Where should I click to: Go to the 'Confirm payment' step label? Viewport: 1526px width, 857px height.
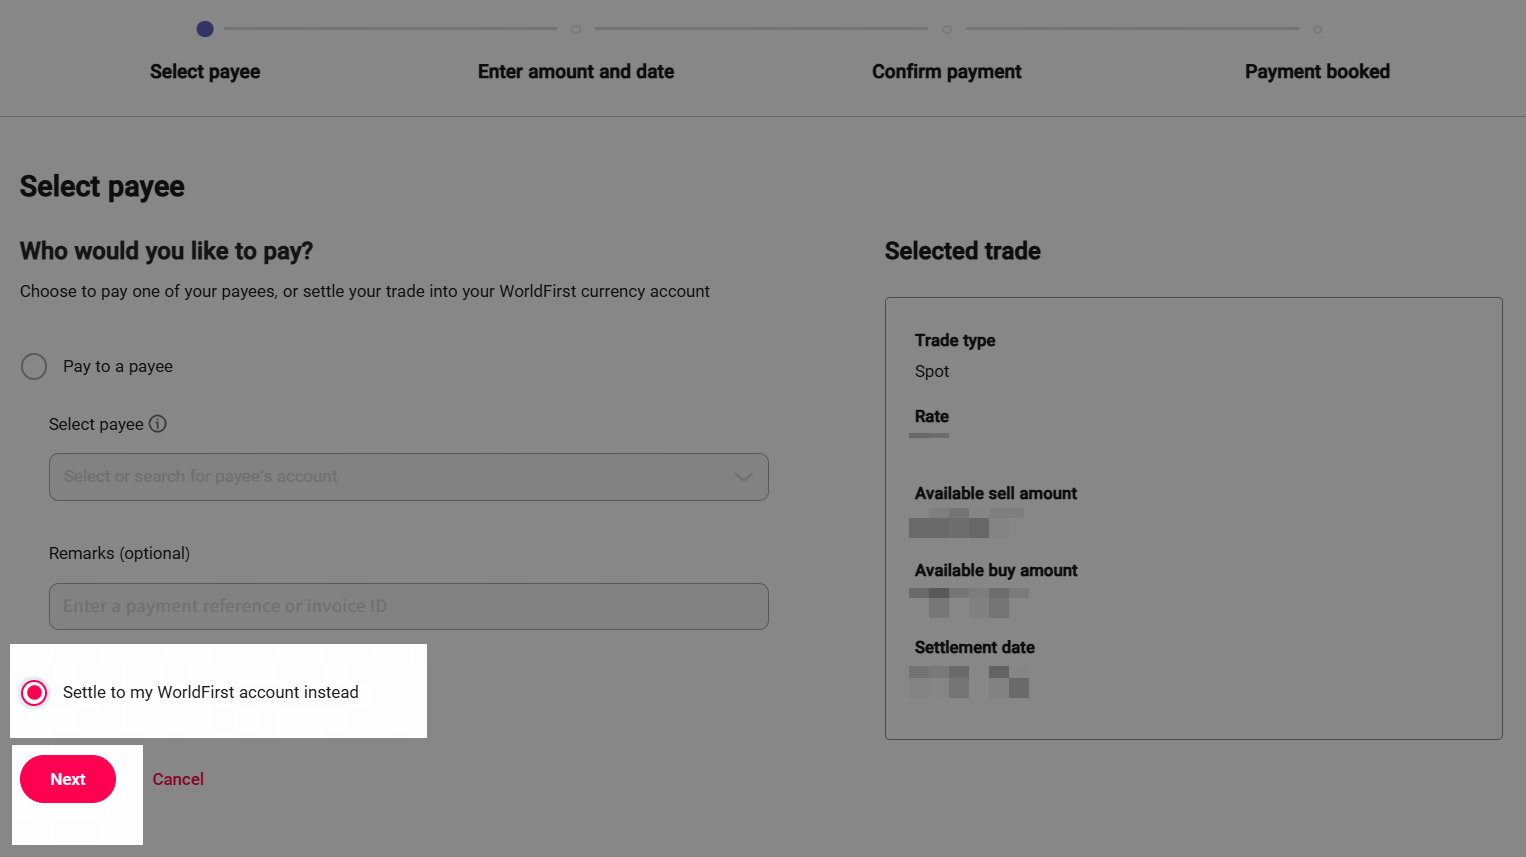pos(946,72)
